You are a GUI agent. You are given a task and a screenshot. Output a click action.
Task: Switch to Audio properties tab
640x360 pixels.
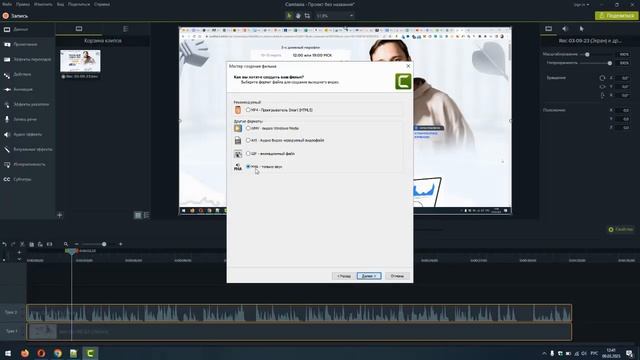[x=565, y=29]
